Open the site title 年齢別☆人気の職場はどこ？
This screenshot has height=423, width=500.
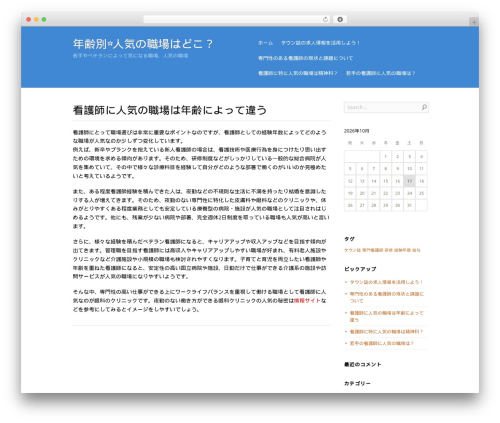click(x=143, y=44)
